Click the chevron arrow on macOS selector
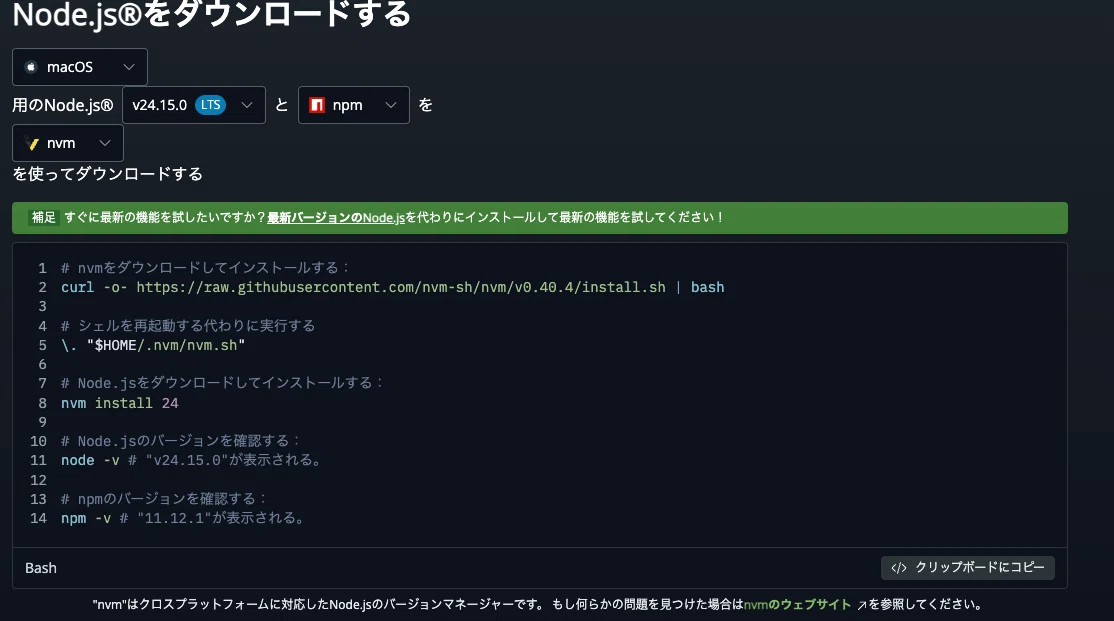The image size is (1114, 621). pos(129,67)
